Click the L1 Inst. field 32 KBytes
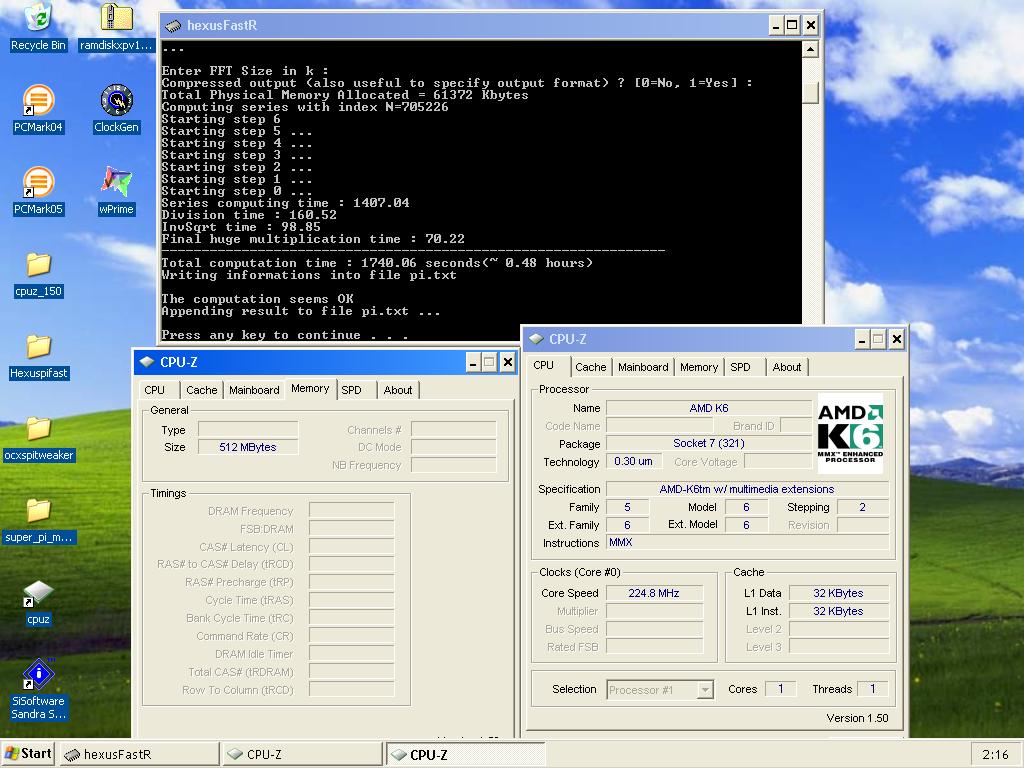The width and height of the screenshot is (1024, 768). 838,611
